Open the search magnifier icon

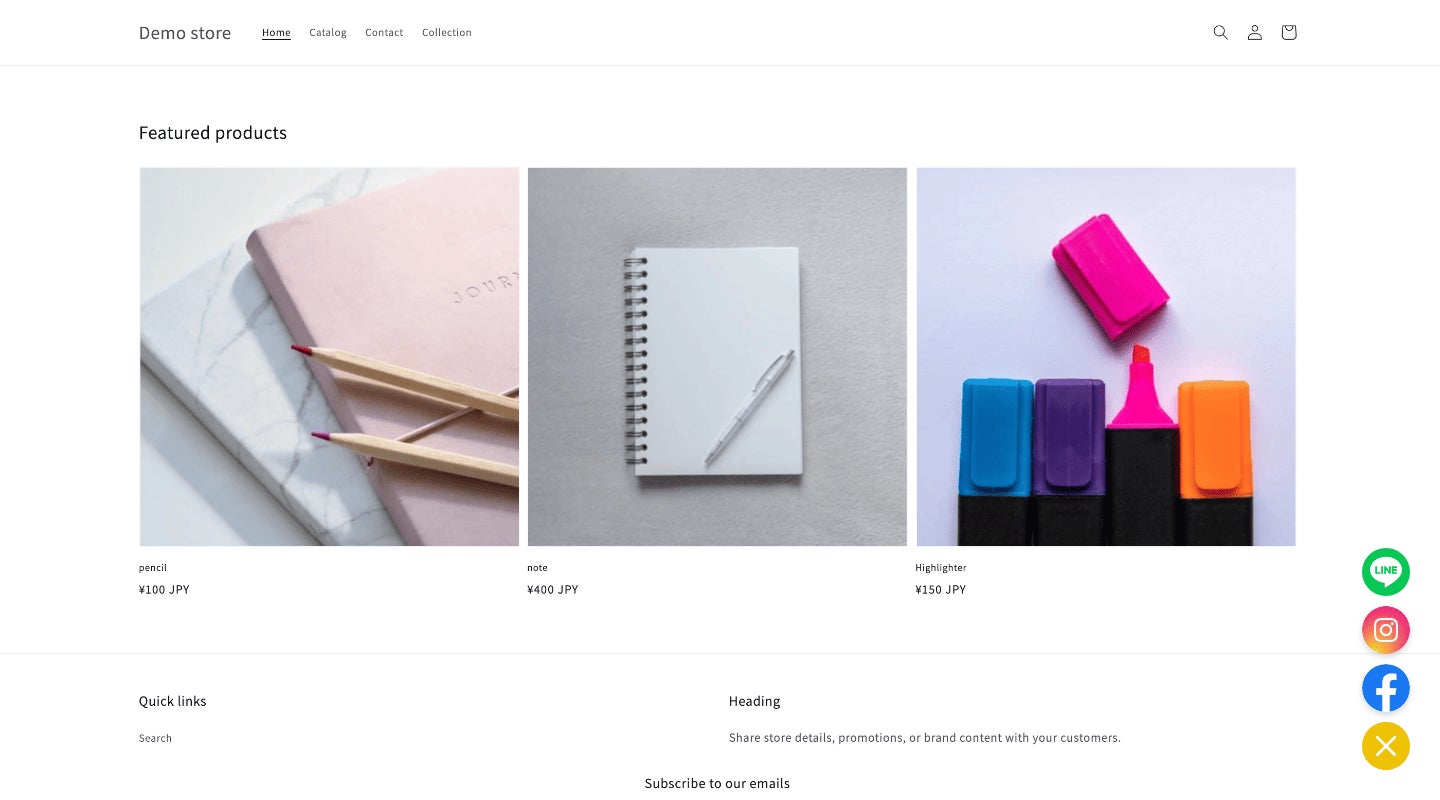[1220, 32]
